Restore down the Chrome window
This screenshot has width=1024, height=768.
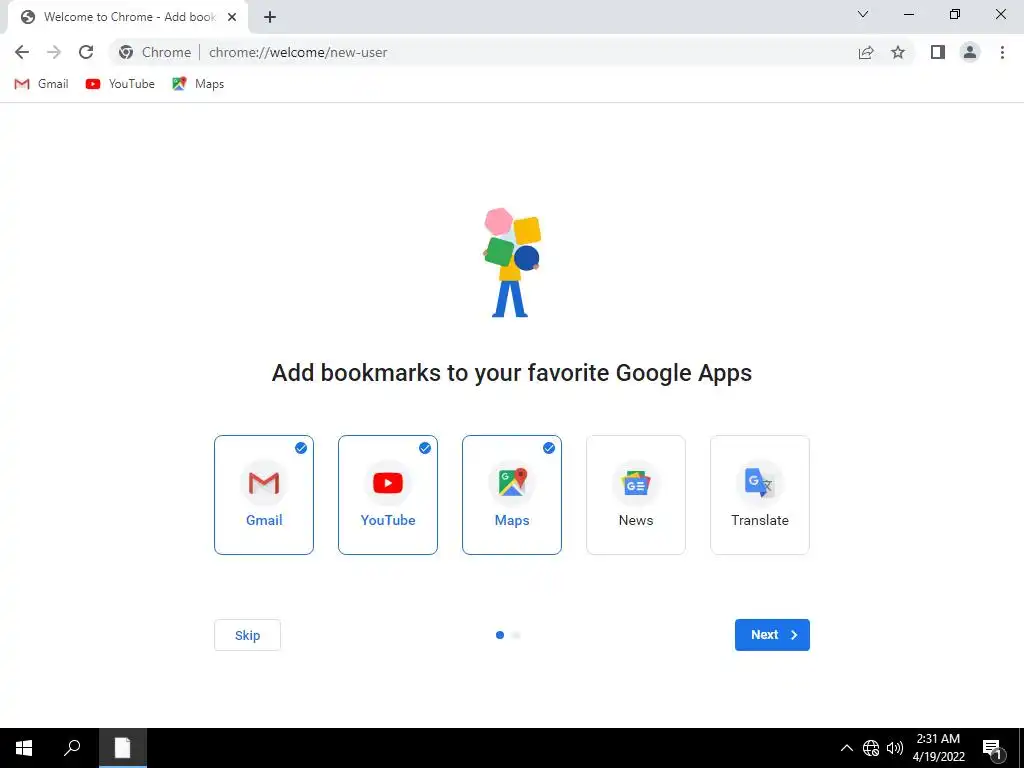pyautogui.click(x=955, y=14)
